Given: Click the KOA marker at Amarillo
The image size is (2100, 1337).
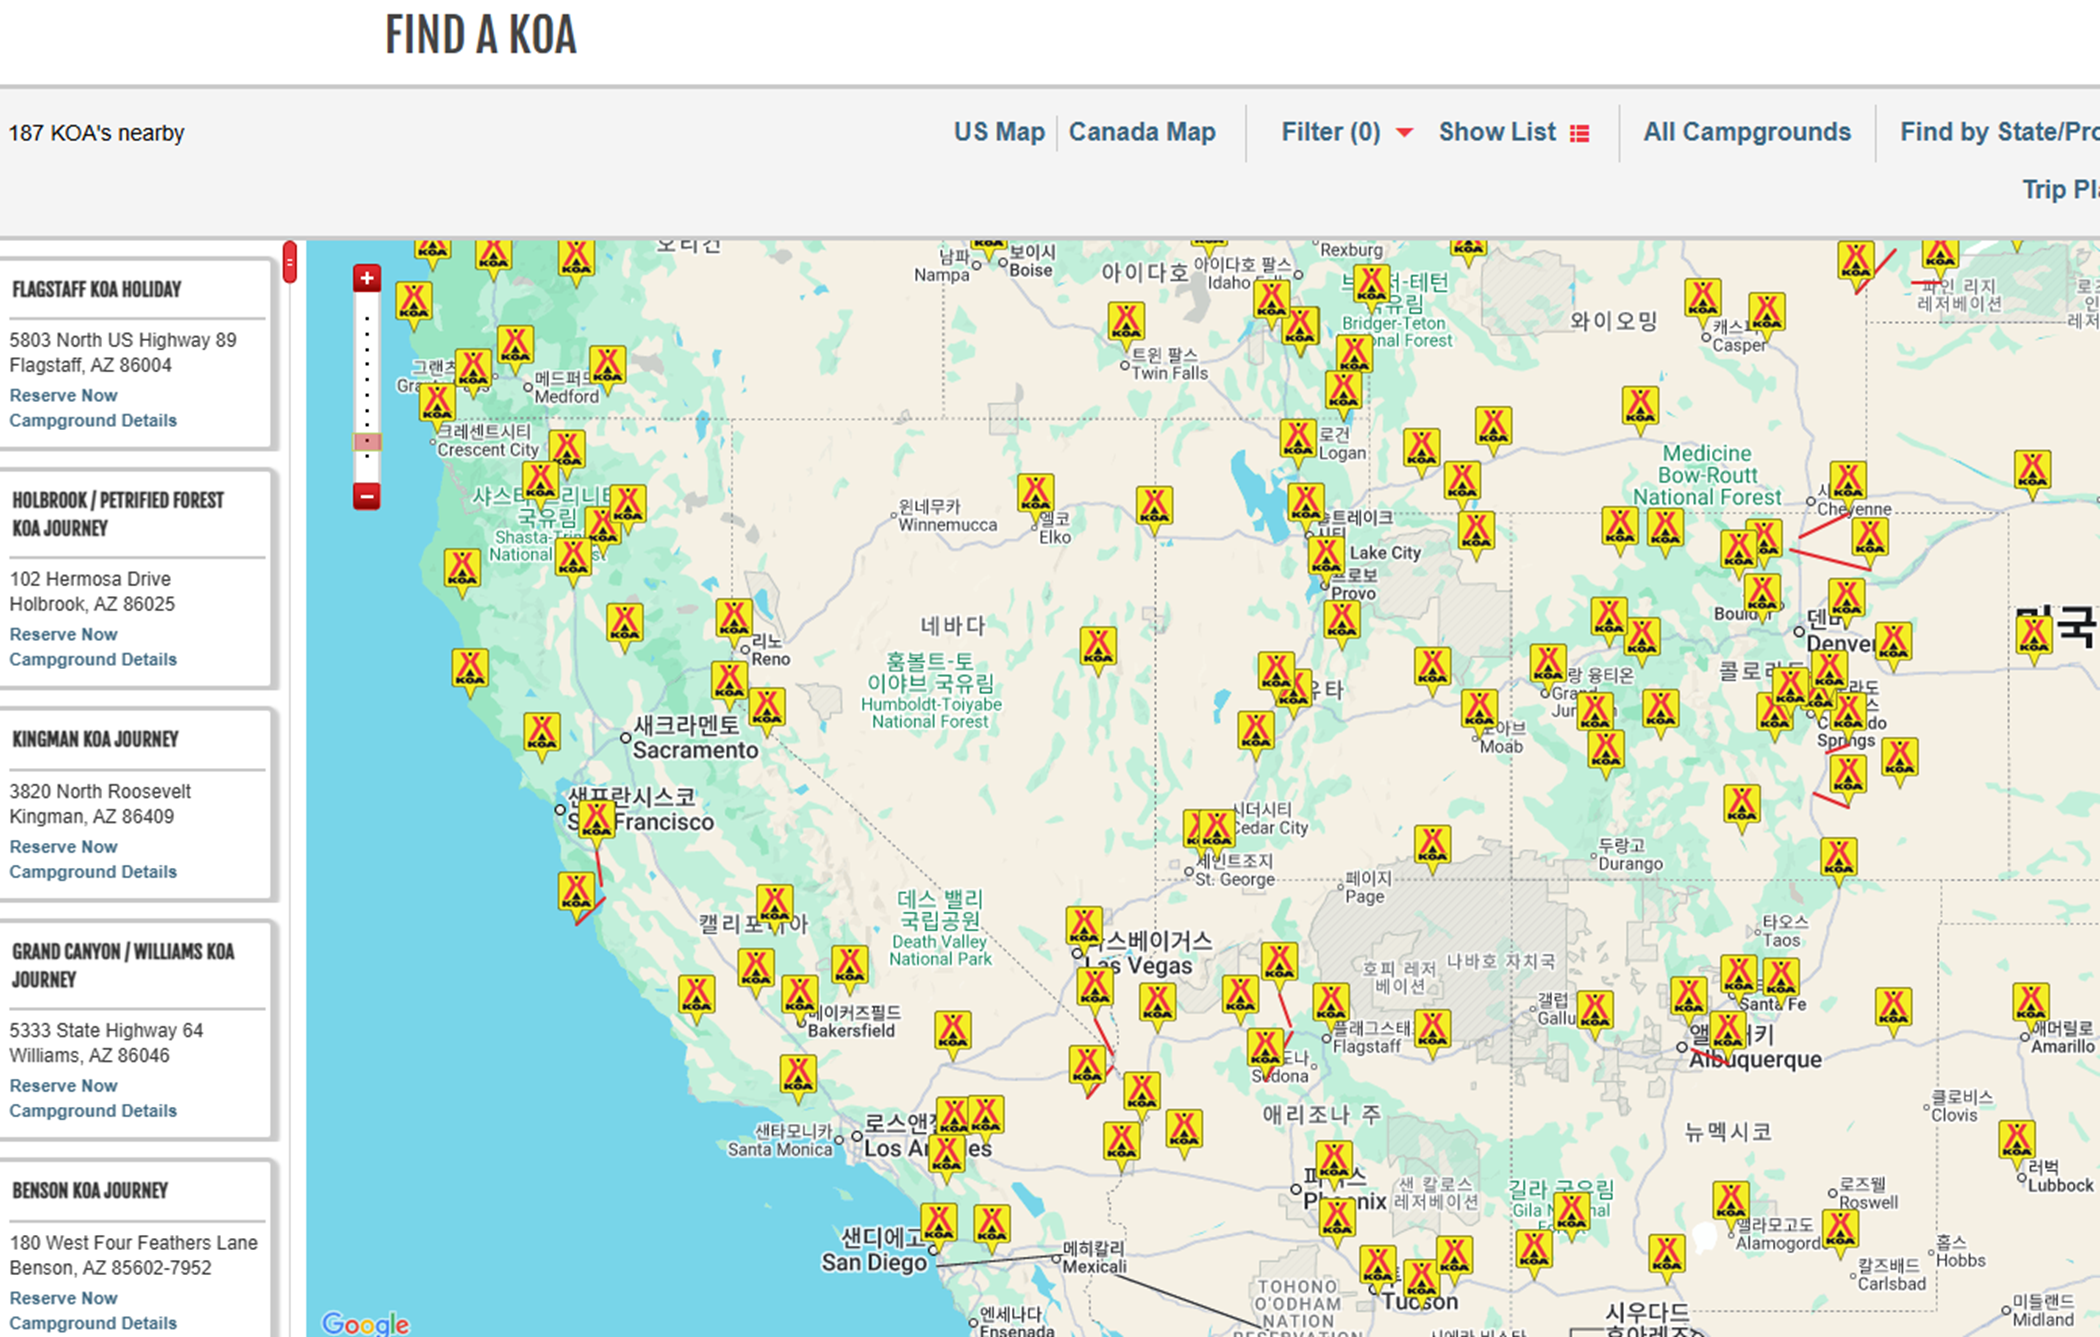Looking at the screenshot, I should (x=2030, y=1001).
